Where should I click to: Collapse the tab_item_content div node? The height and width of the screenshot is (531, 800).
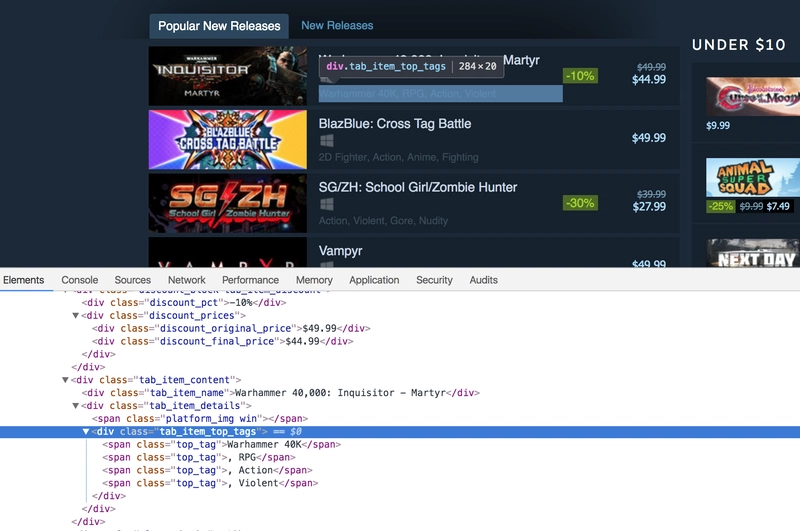click(x=65, y=380)
